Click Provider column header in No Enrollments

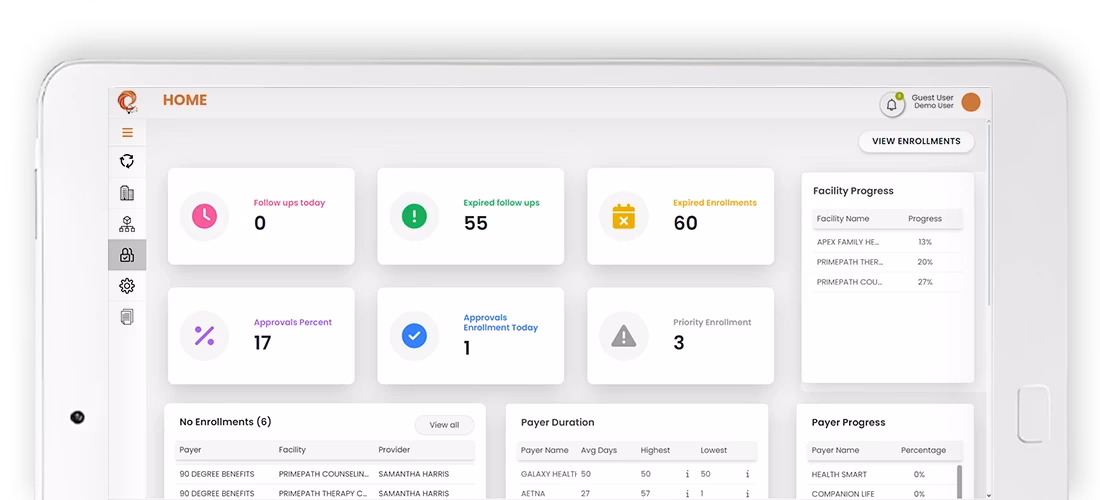pyautogui.click(x=394, y=450)
